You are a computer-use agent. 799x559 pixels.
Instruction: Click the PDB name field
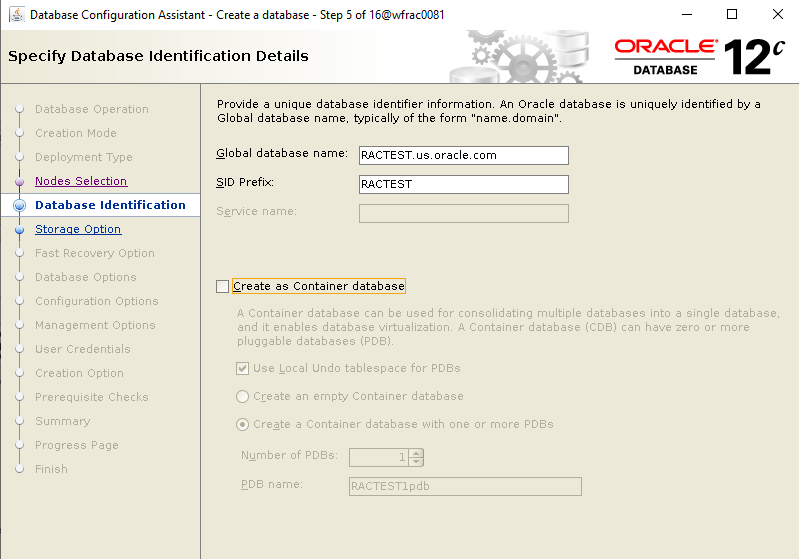[465, 486]
